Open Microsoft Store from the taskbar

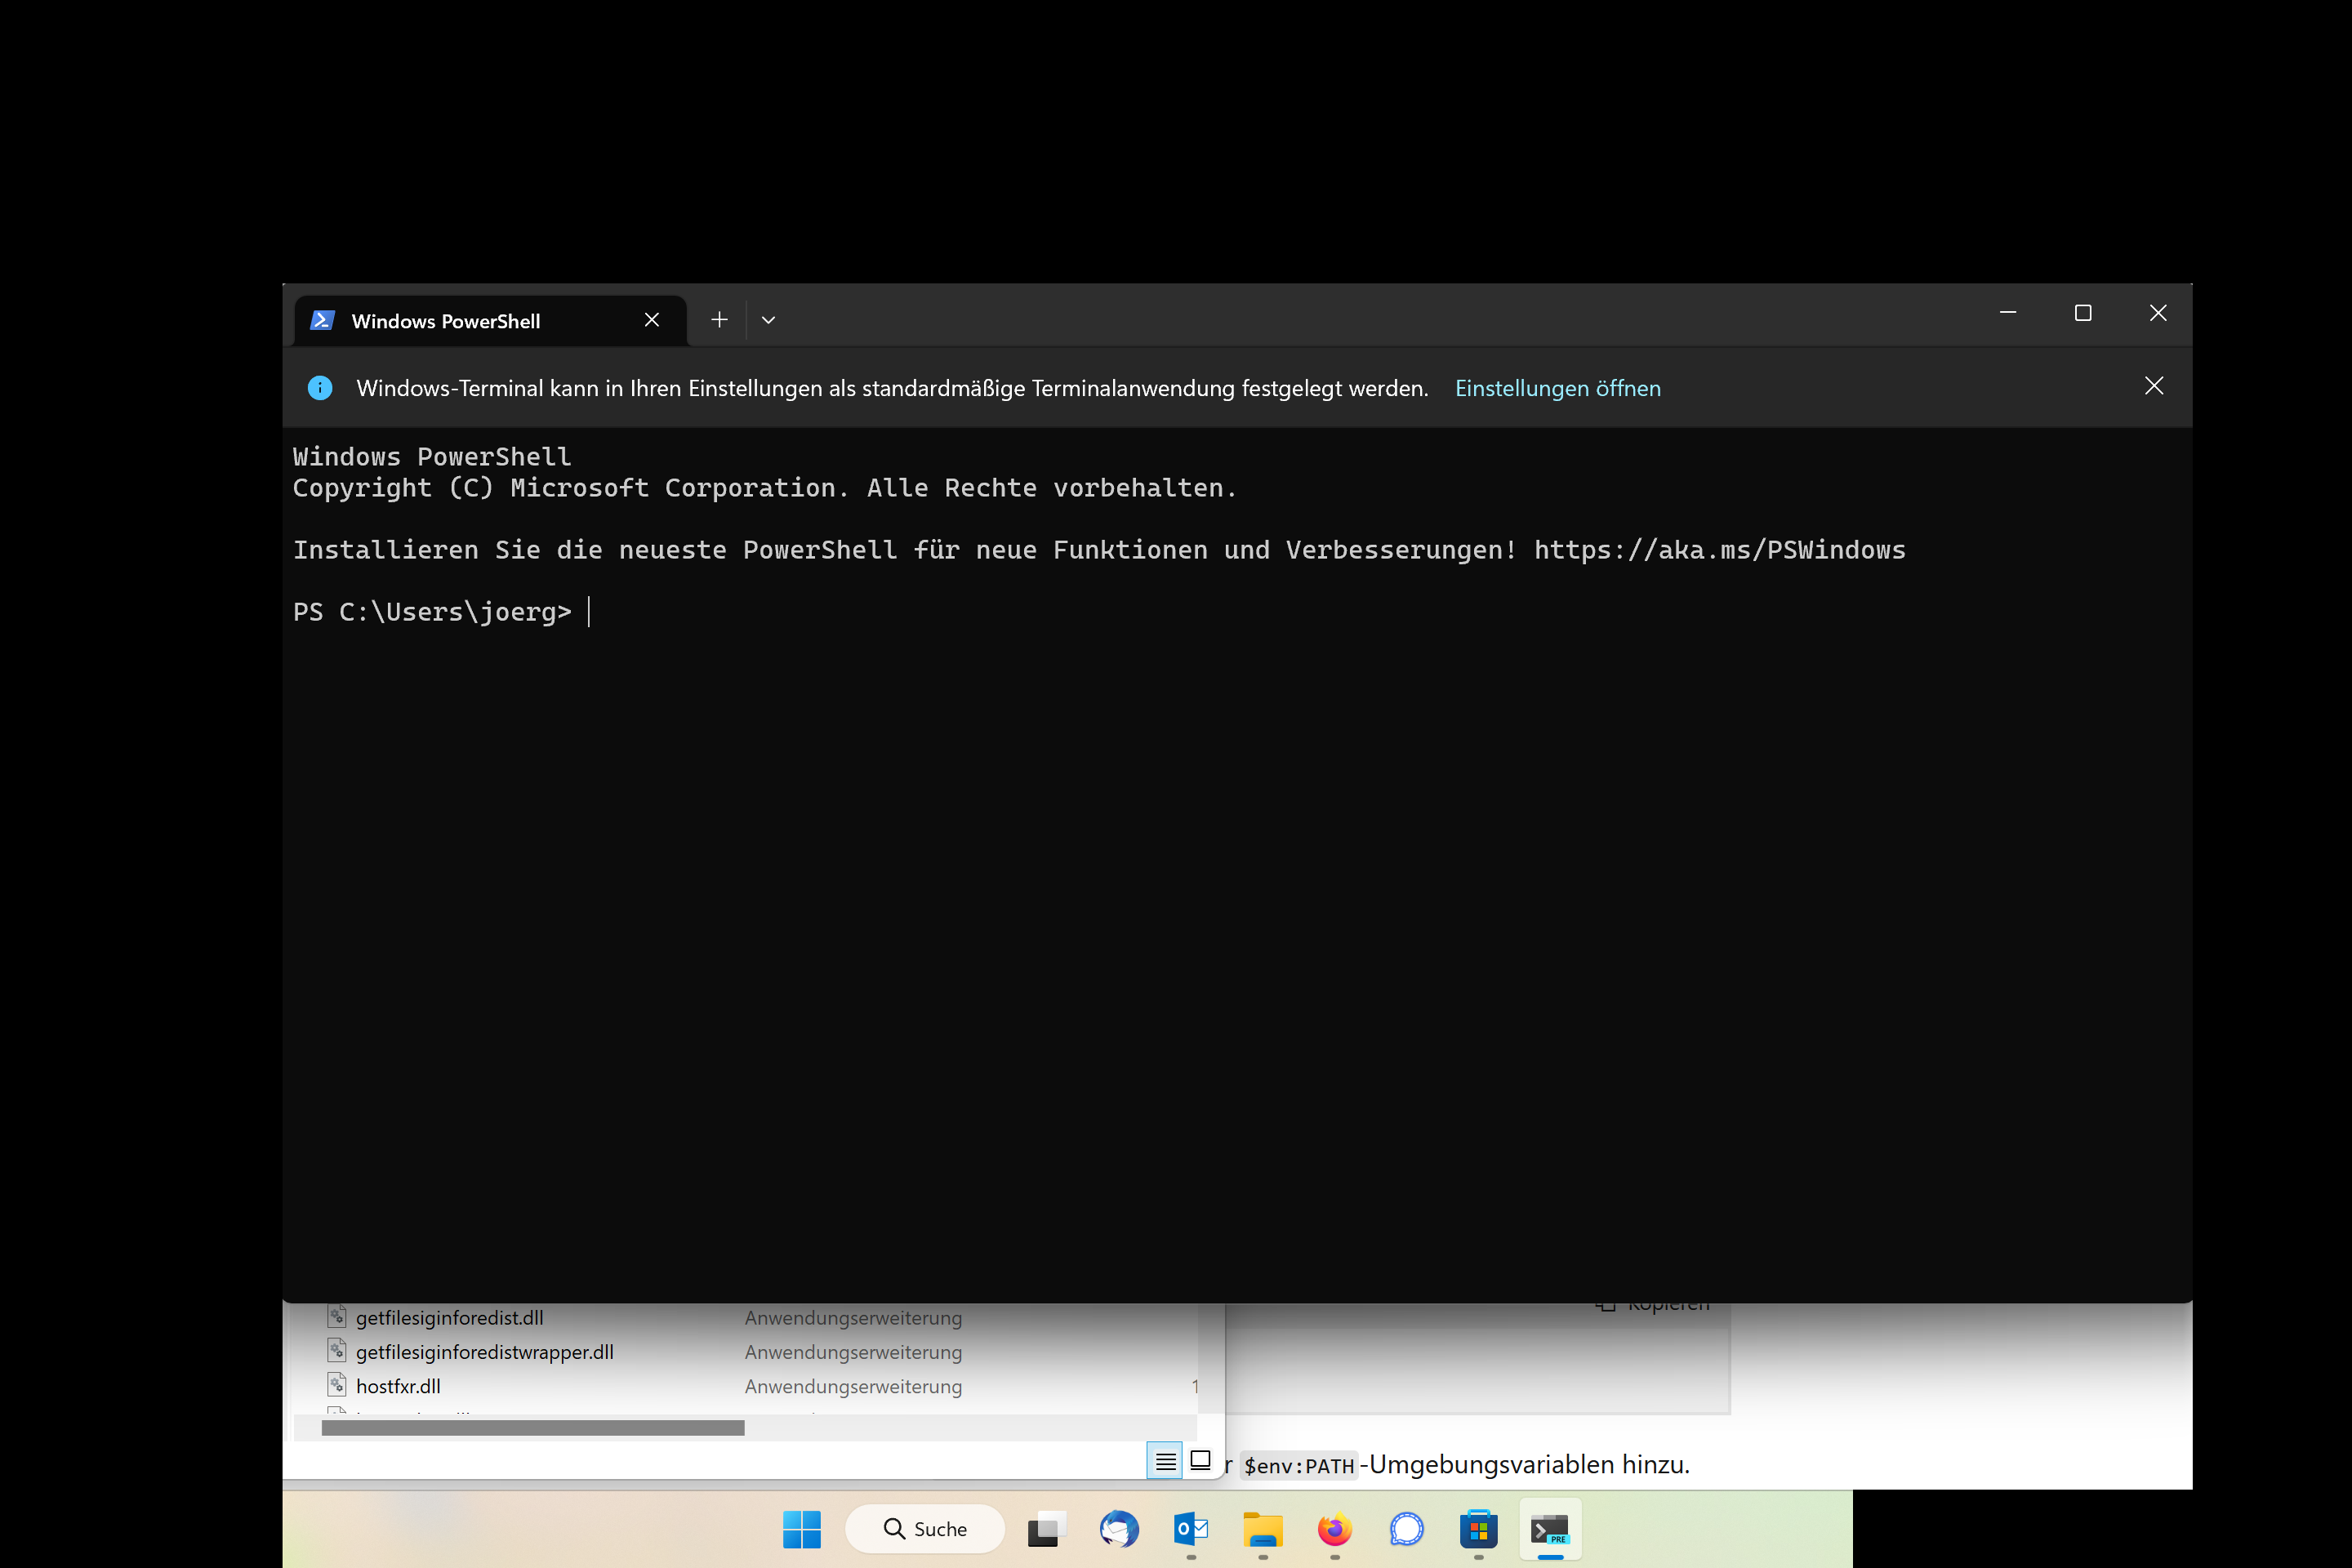1479,1529
